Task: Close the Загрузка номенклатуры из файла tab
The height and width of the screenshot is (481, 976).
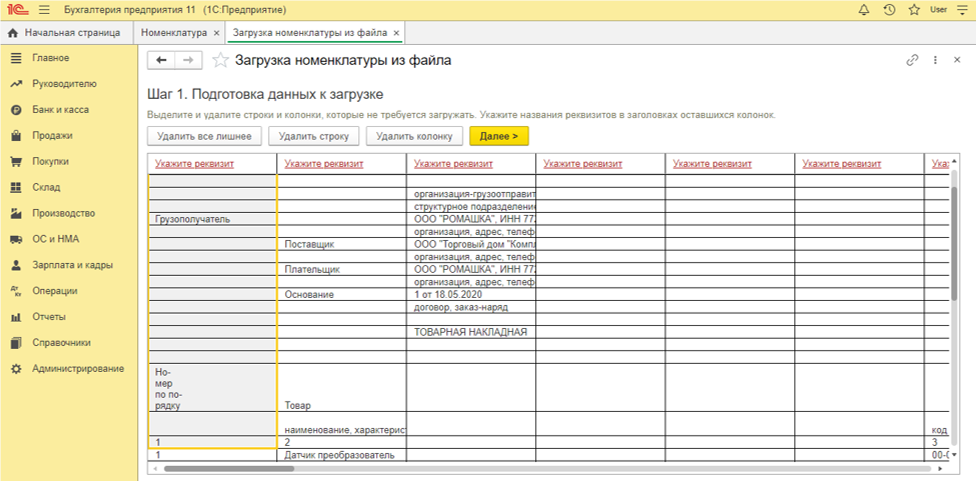Action: coord(396,32)
